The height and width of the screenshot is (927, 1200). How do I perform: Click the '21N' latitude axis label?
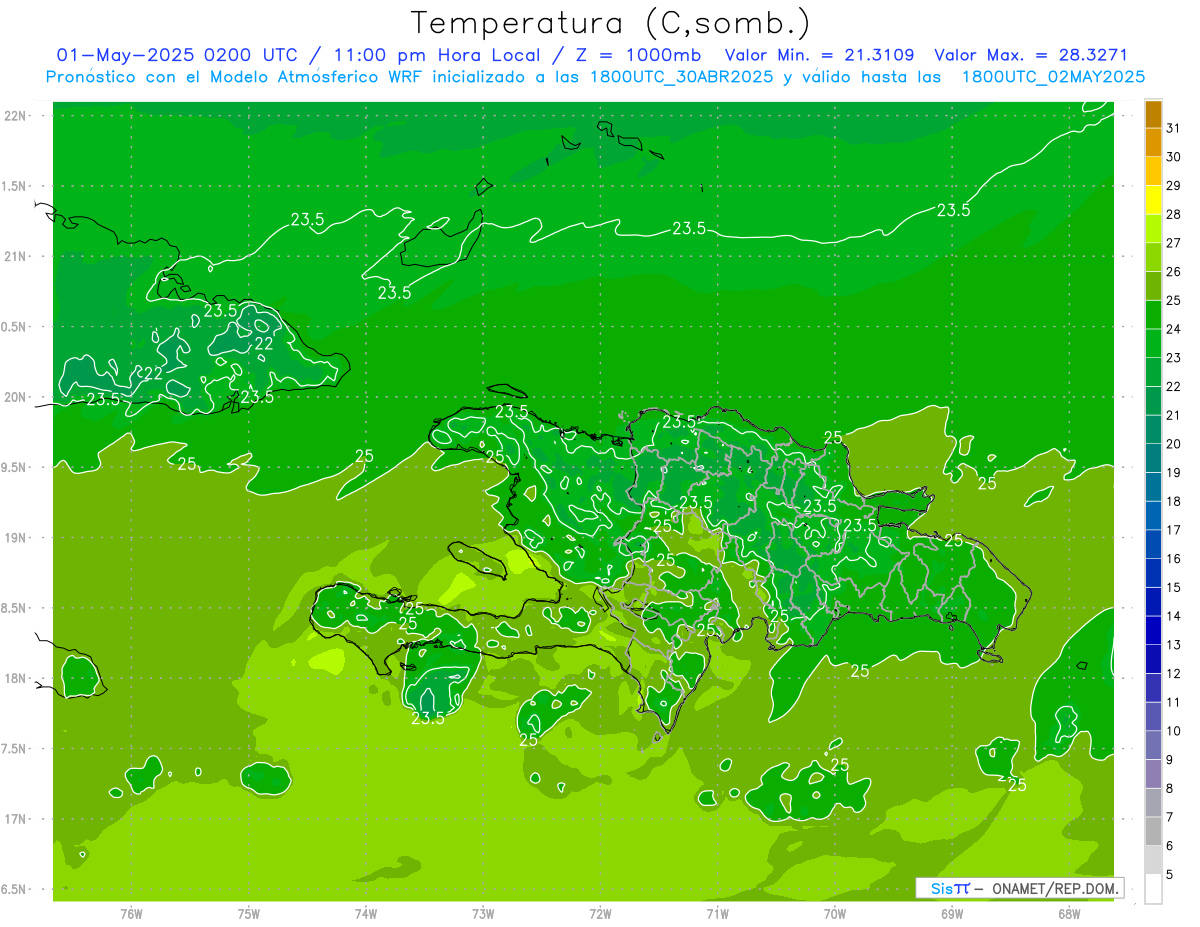point(16,257)
